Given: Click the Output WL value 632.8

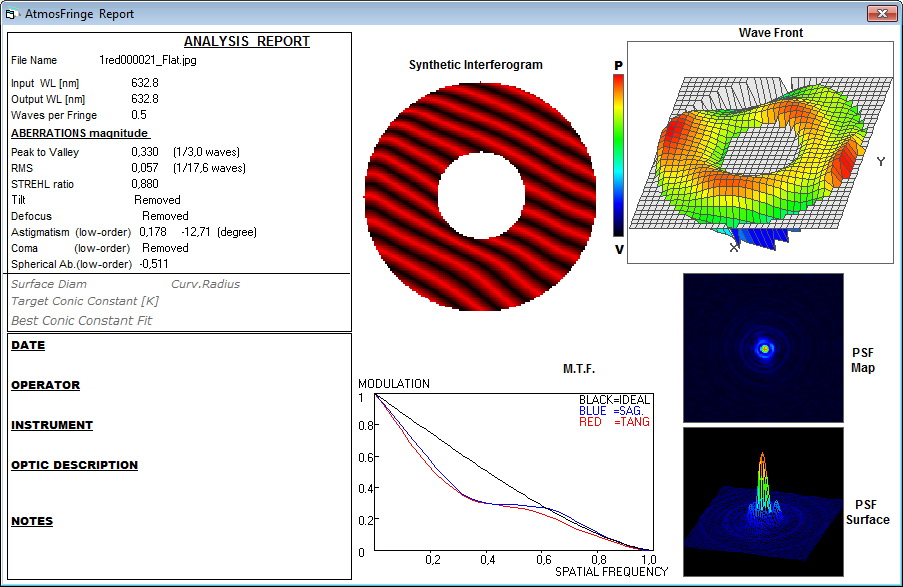Looking at the screenshot, I should tap(145, 99).
